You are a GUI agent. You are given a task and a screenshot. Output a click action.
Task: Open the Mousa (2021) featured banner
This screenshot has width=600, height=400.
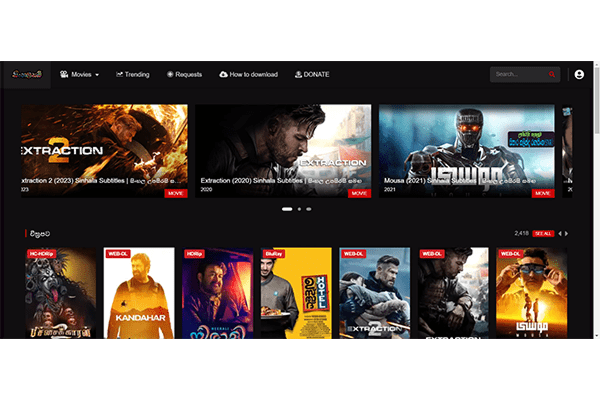[467, 150]
